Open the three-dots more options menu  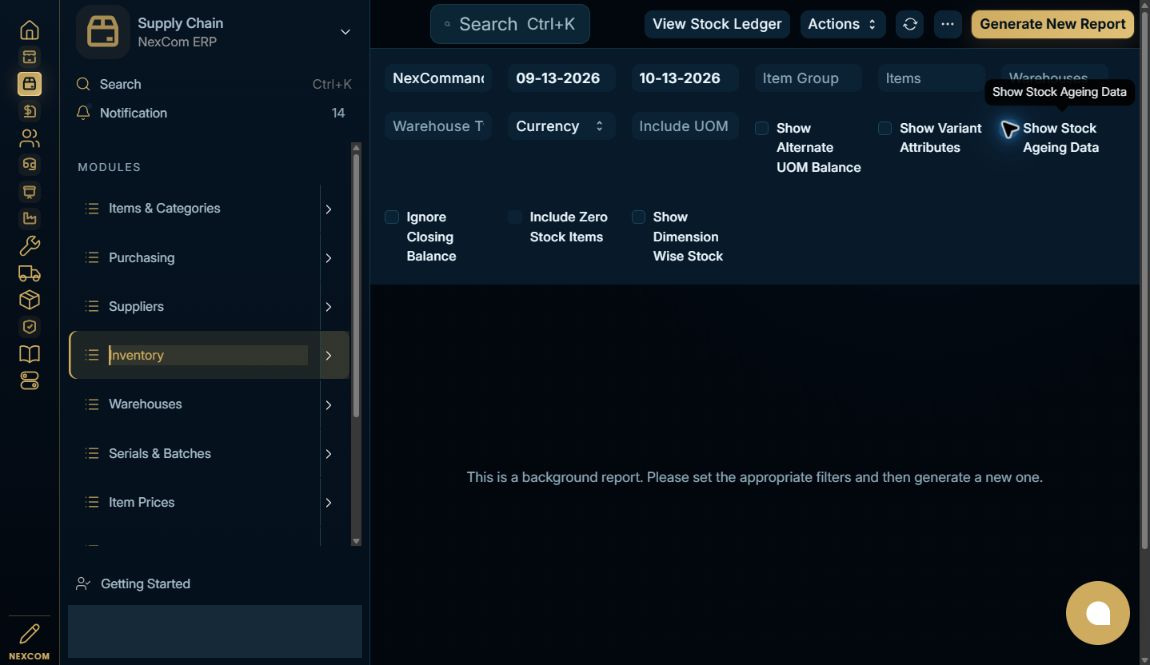948,24
